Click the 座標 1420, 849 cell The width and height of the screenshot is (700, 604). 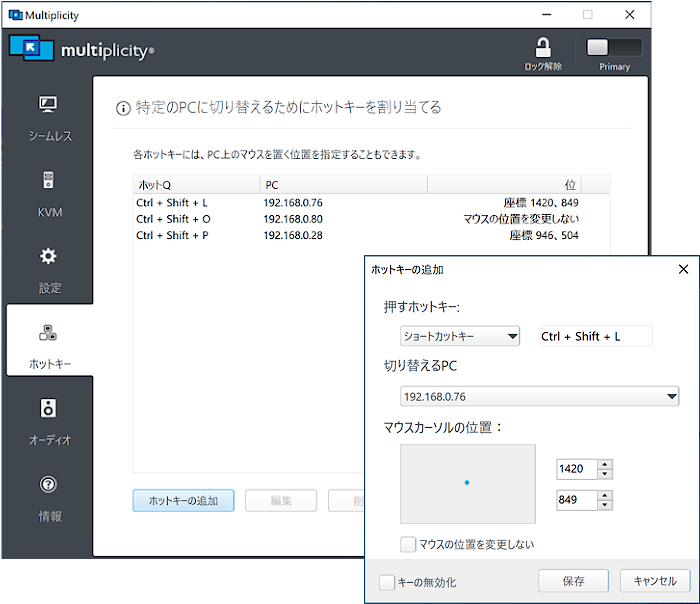click(541, 203)
